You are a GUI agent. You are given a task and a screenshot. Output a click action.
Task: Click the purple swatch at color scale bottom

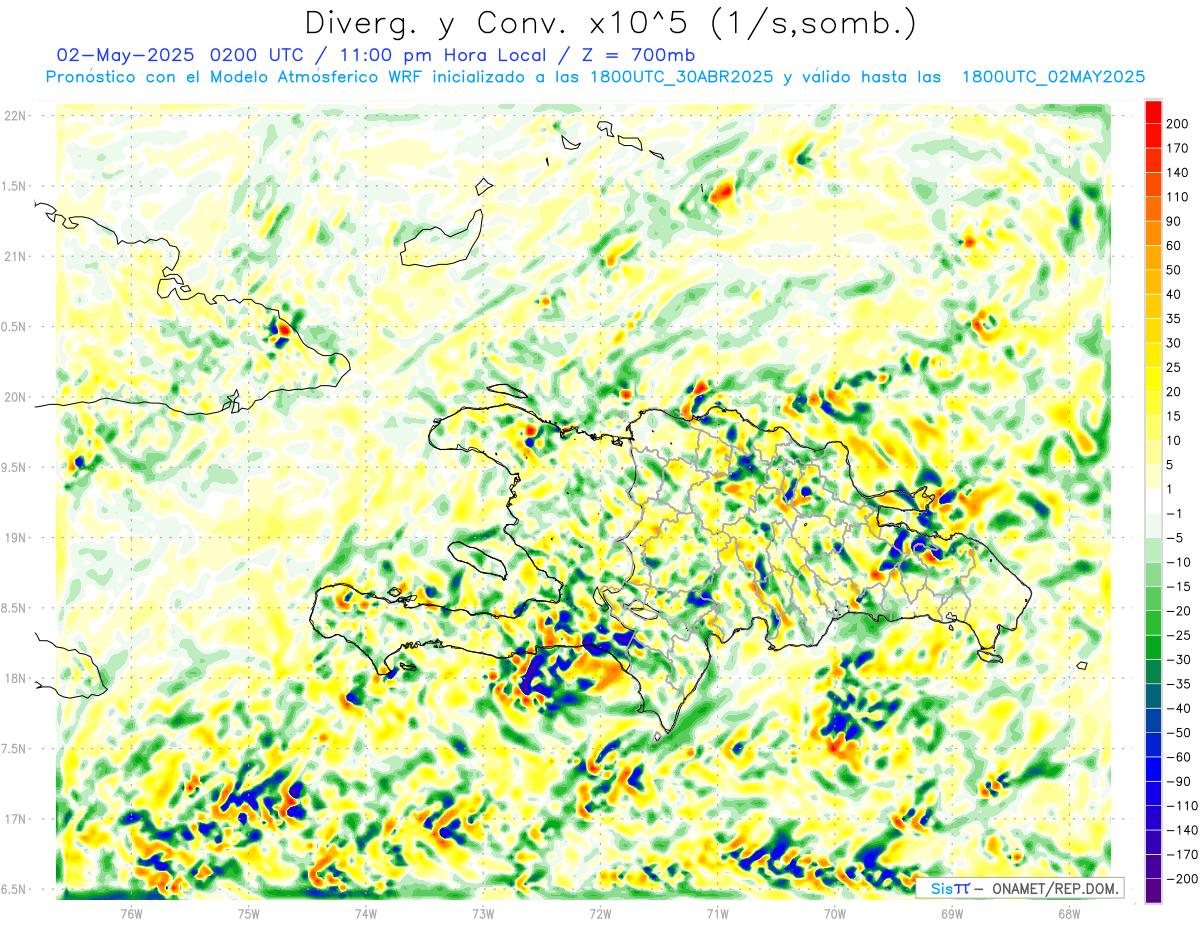(1153, 891)
